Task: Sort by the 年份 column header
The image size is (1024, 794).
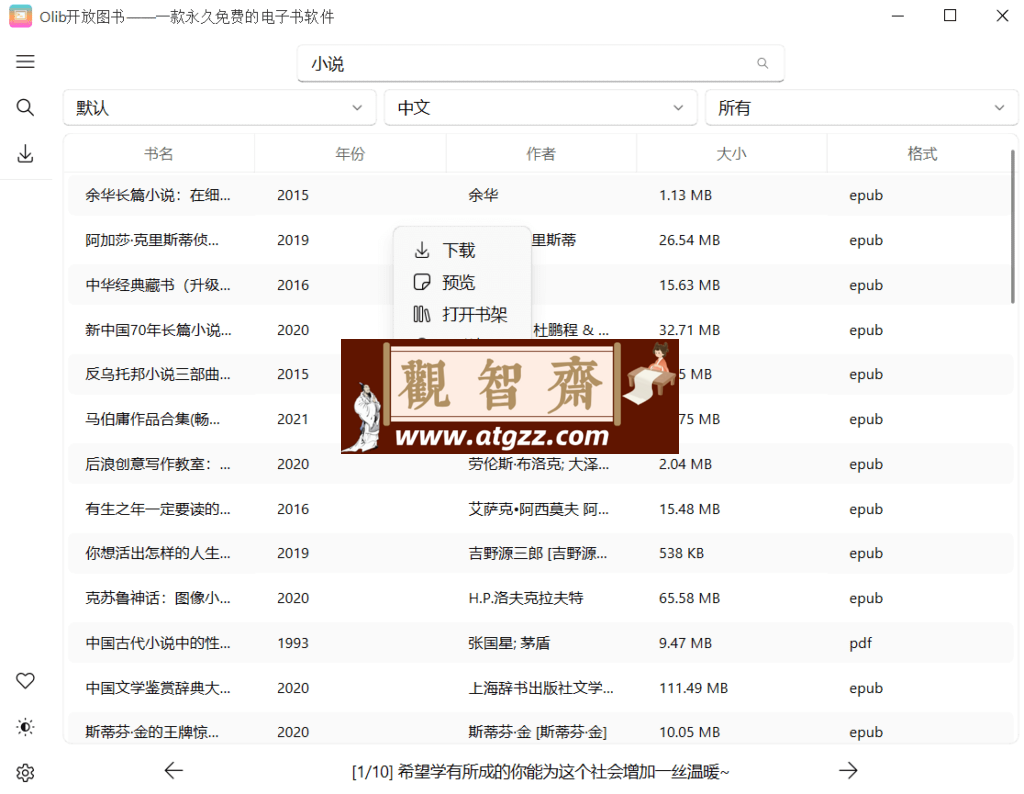Action: [350, 154]
